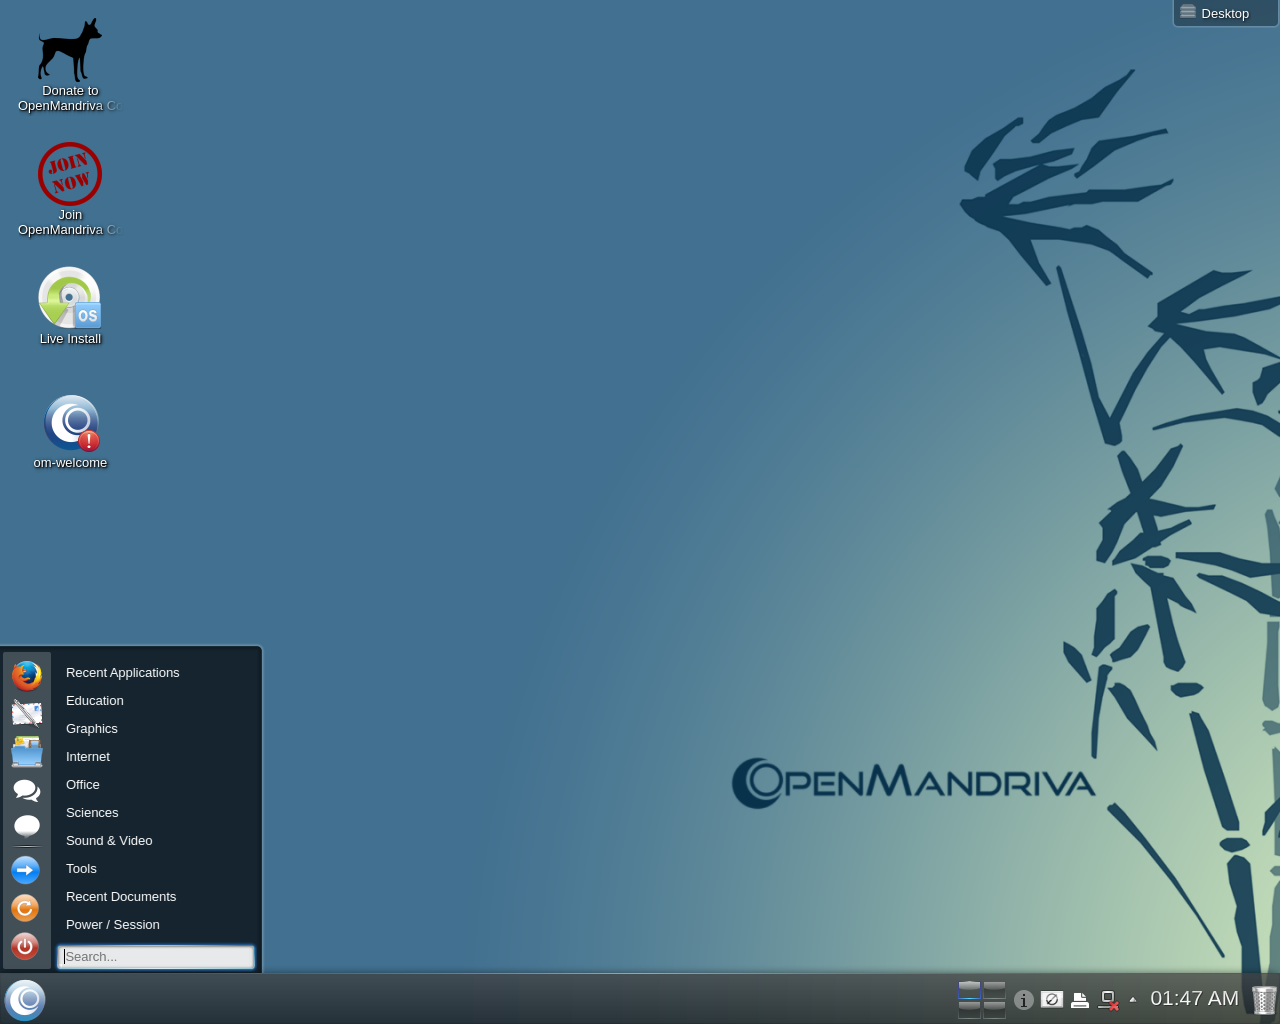
Task: Click the network disconnected tray icon
Action: [1108, 1000]
